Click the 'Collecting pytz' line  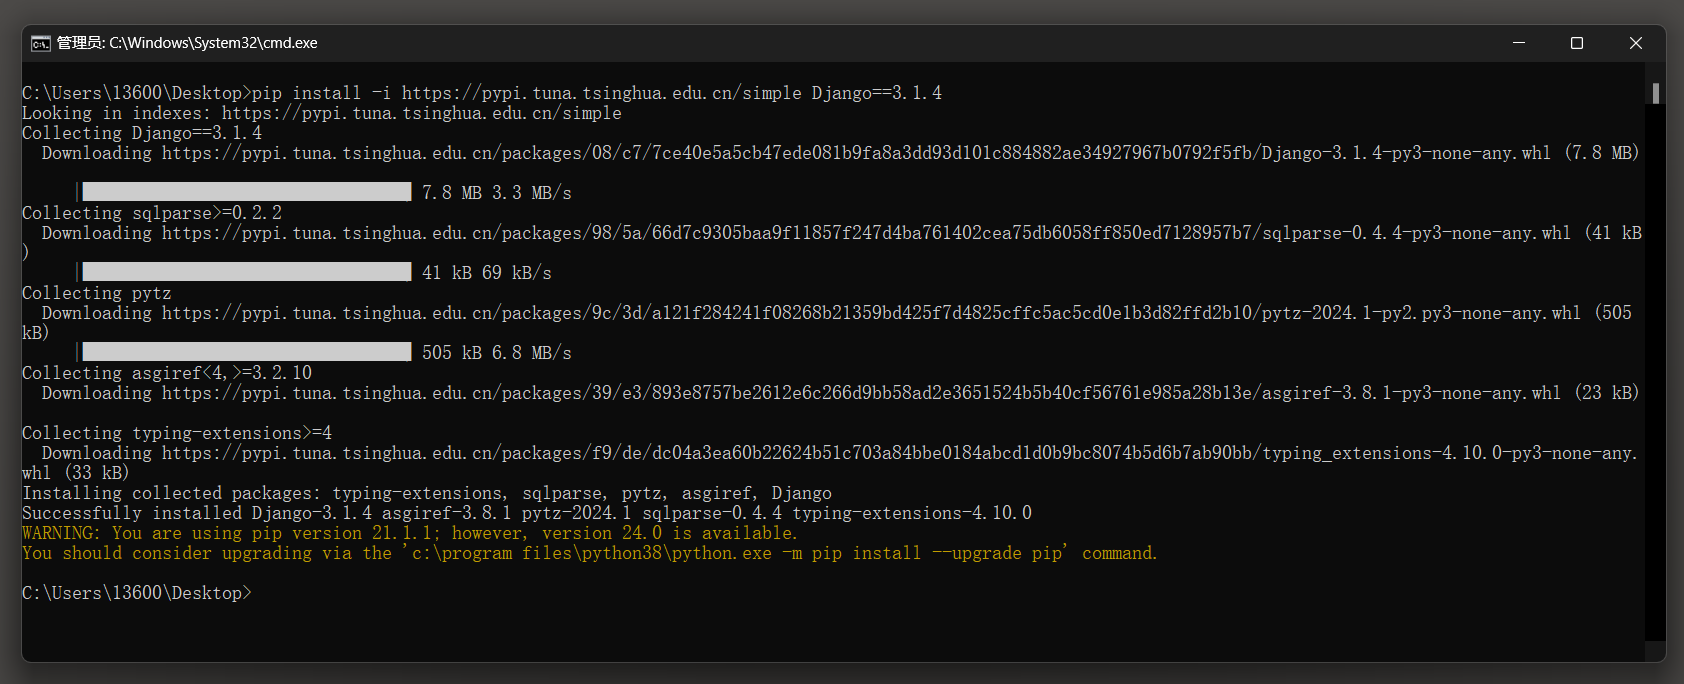[97, 293]
